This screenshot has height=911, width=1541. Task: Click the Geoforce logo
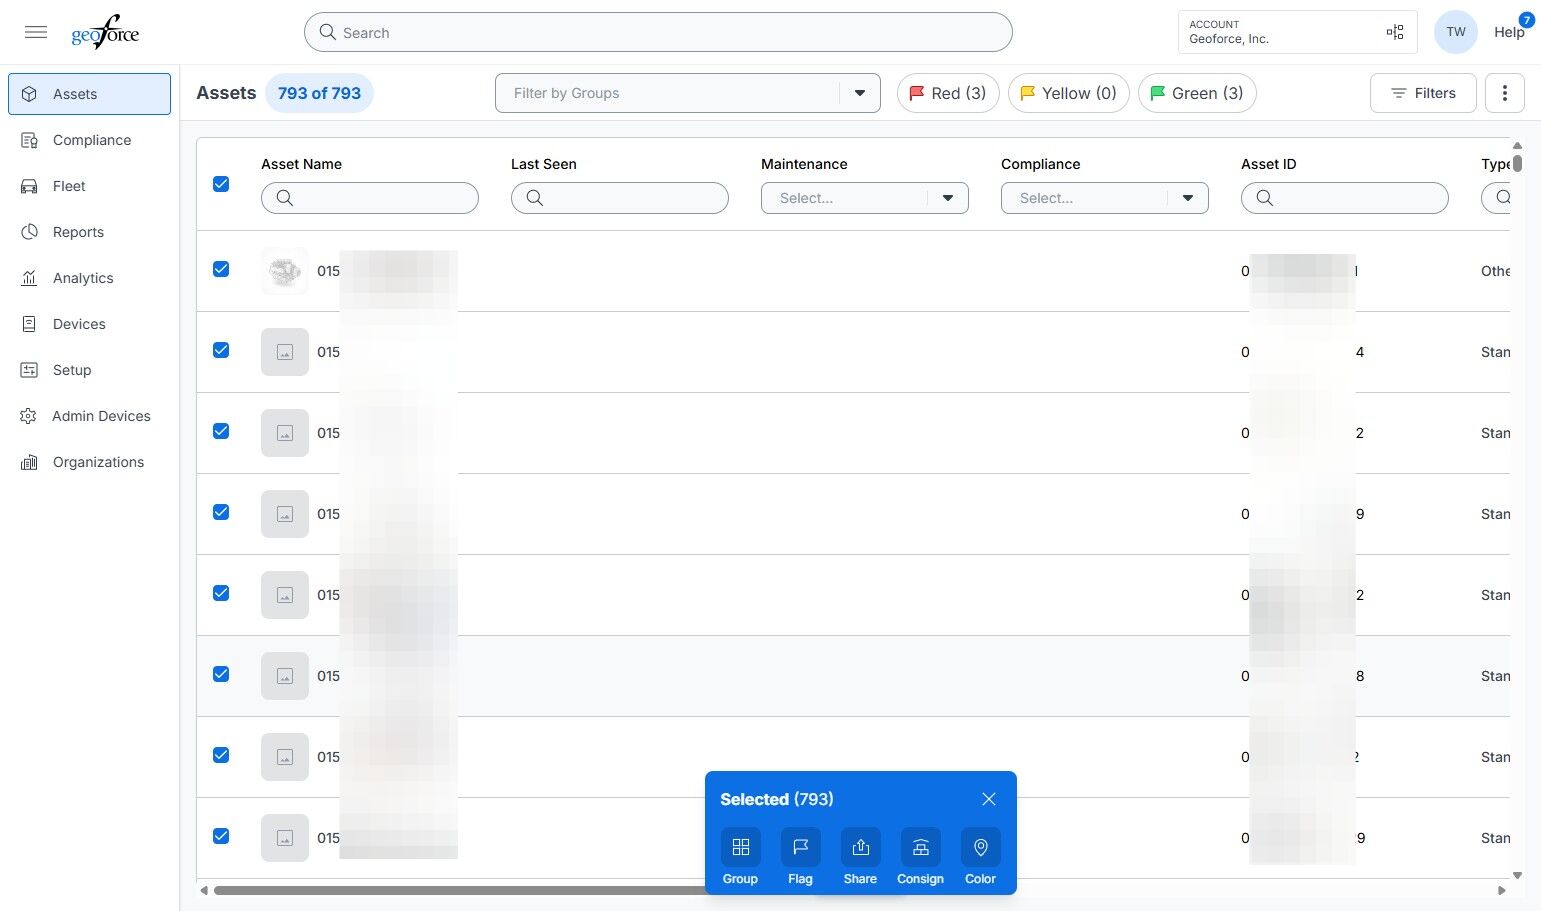click(105, 32)
